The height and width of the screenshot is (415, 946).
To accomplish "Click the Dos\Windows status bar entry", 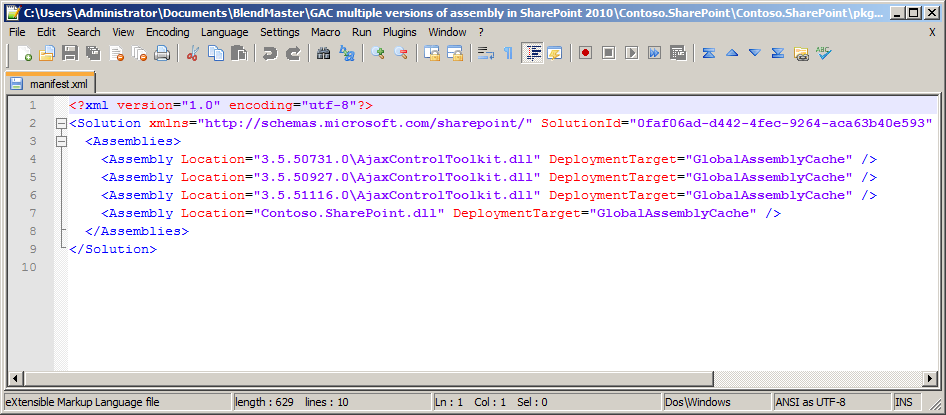I will click(x=717, y=402).
